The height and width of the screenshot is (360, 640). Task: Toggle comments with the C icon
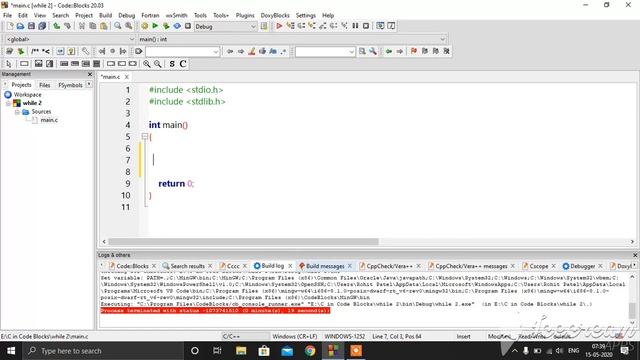[x=183, y=64]
